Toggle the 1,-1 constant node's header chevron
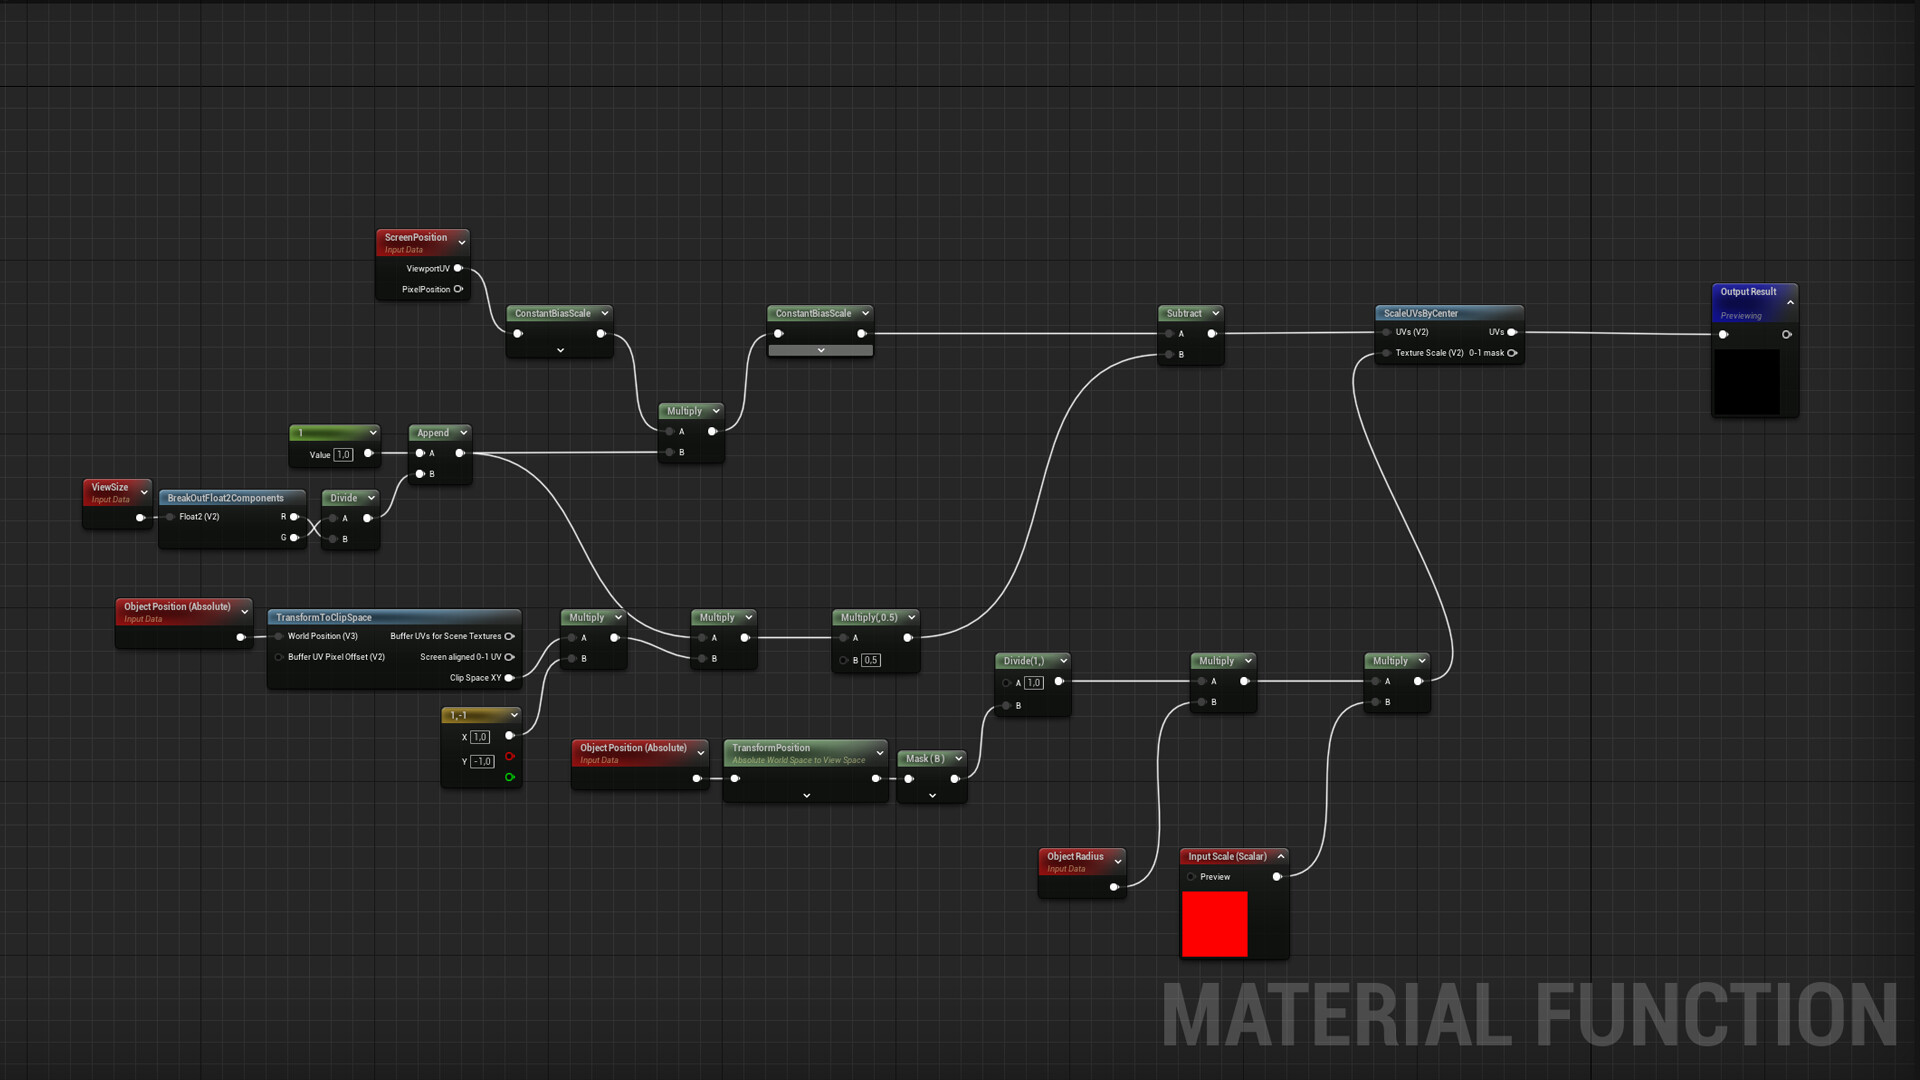 click(514, 715)
